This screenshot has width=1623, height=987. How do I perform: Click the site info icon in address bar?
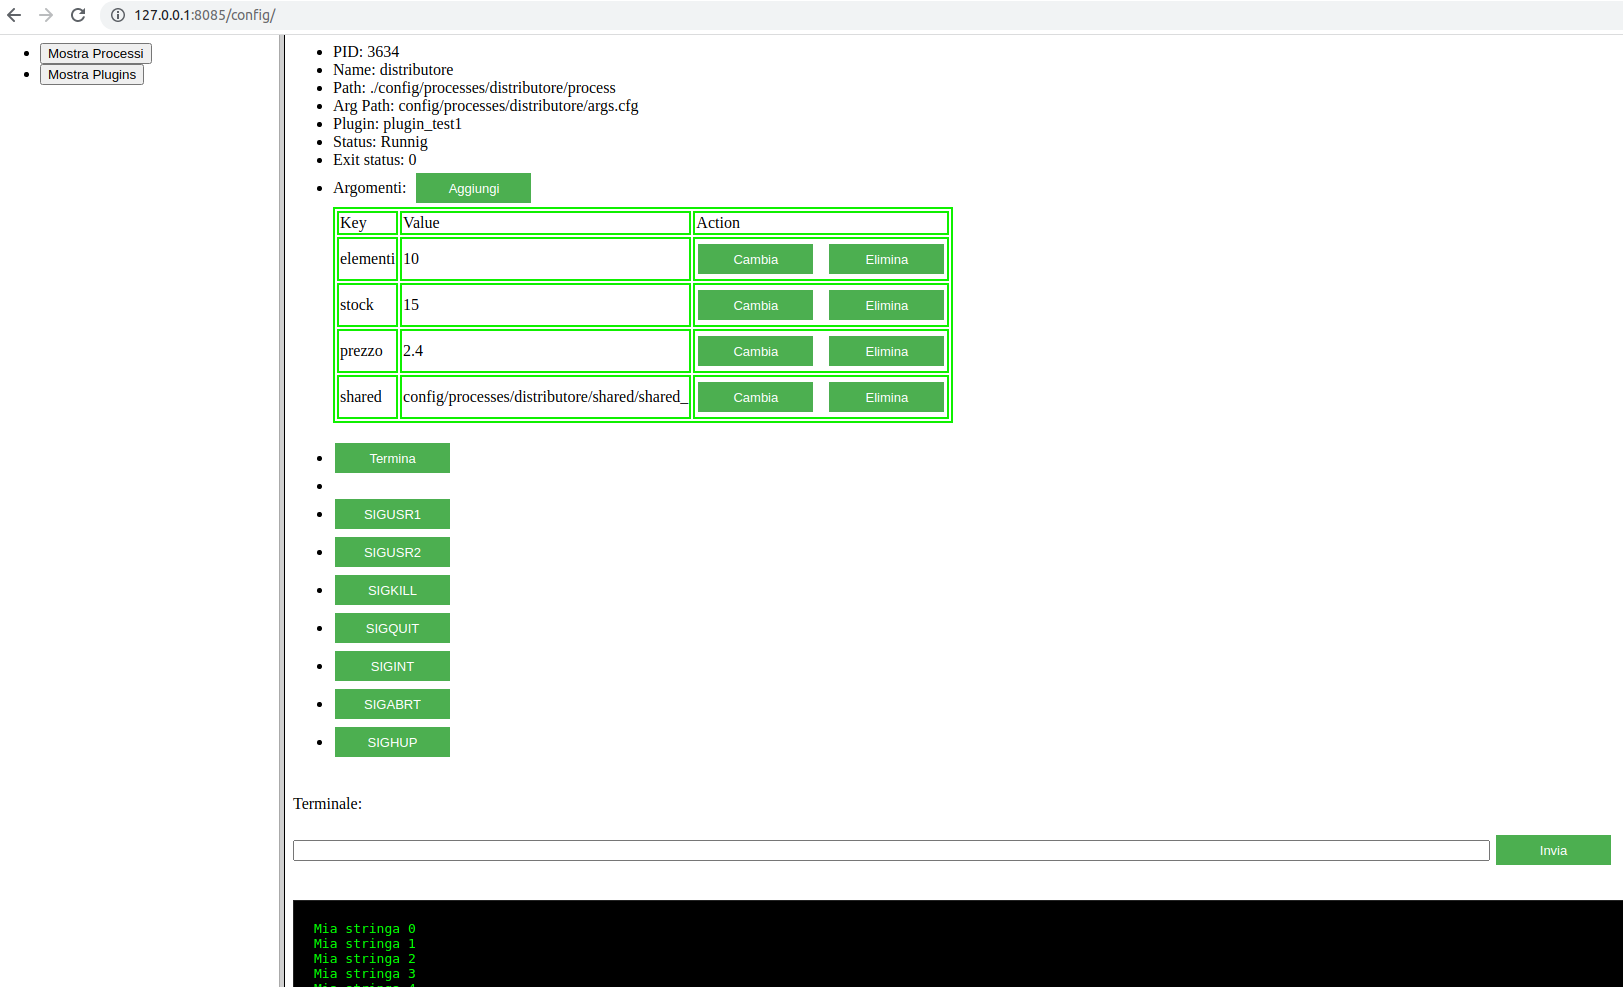pyautogui.click(x=117, y=15)
